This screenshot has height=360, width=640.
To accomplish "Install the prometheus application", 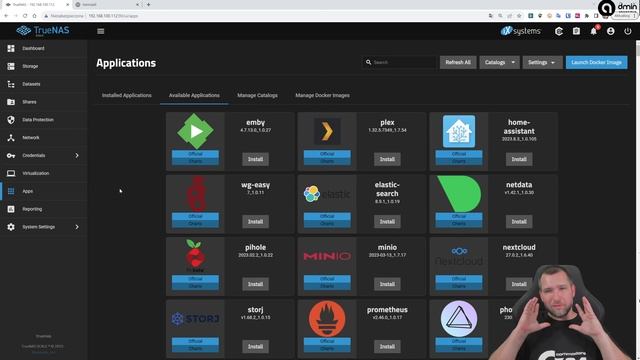I will click(387, 347).
